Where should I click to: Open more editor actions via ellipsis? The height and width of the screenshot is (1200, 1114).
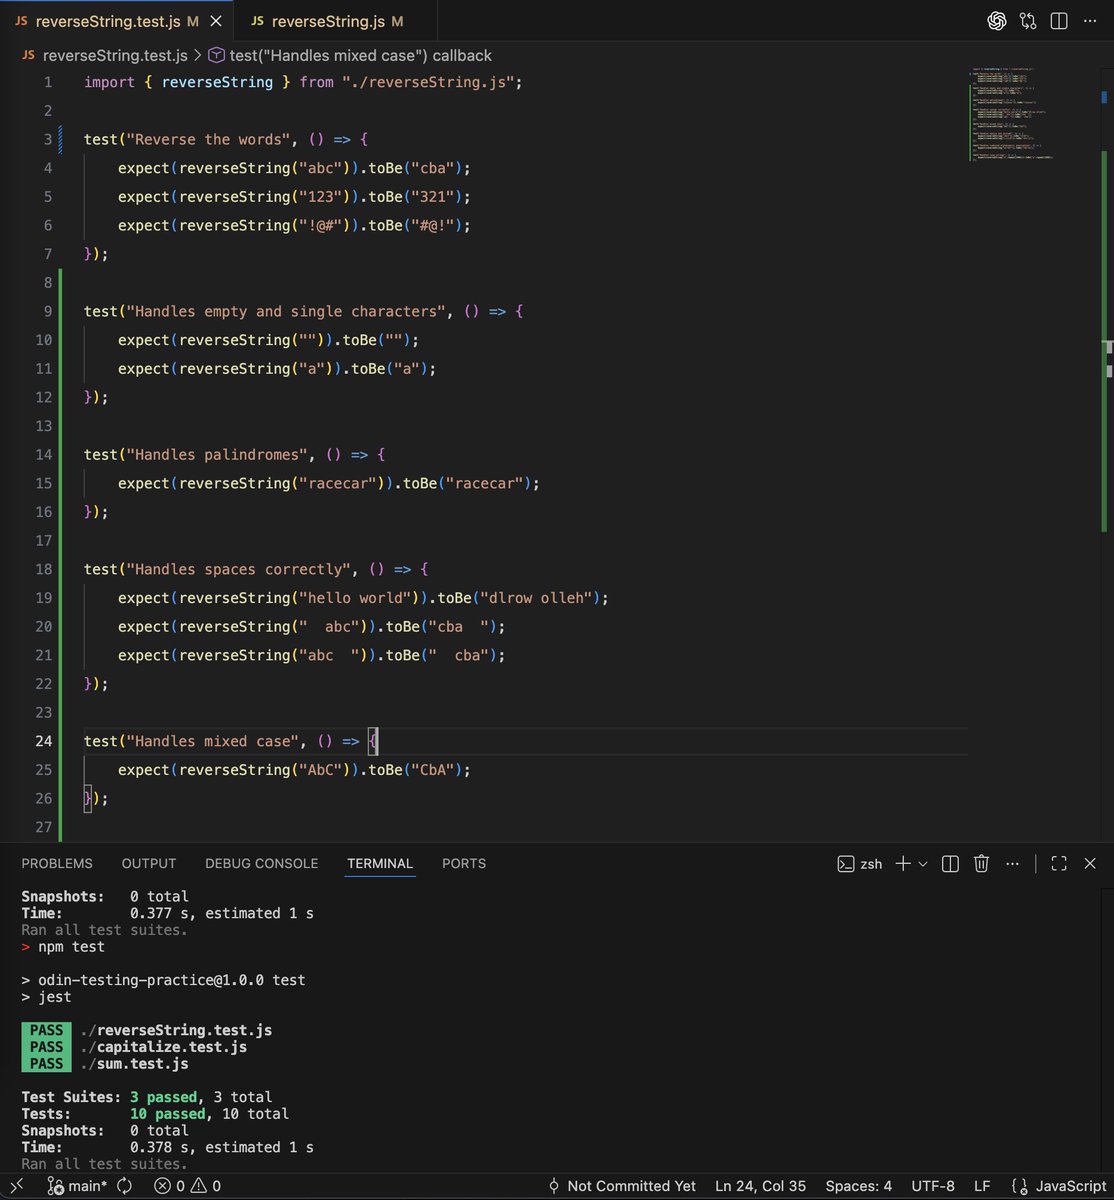tap(1091, 20)
